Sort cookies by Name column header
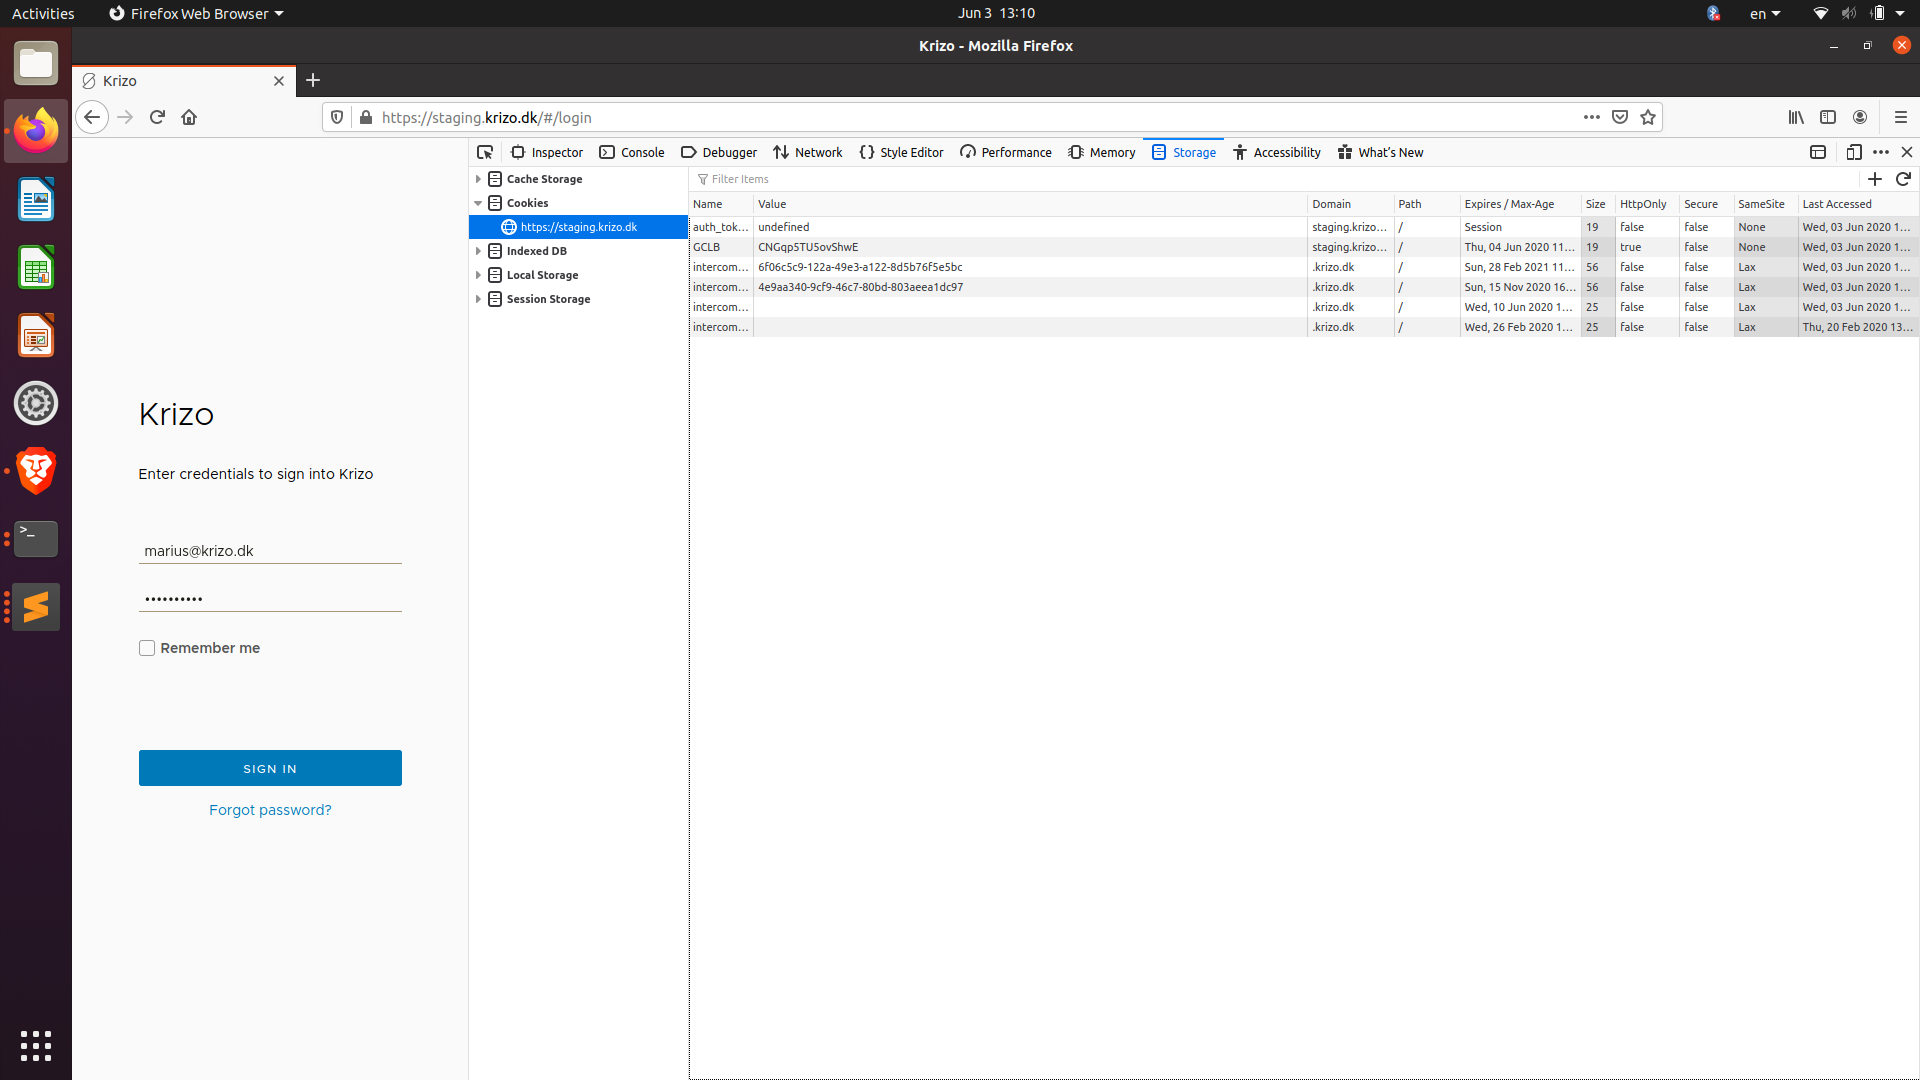1920x1080 pixels. pyautogui.click(x=721, y=204)
